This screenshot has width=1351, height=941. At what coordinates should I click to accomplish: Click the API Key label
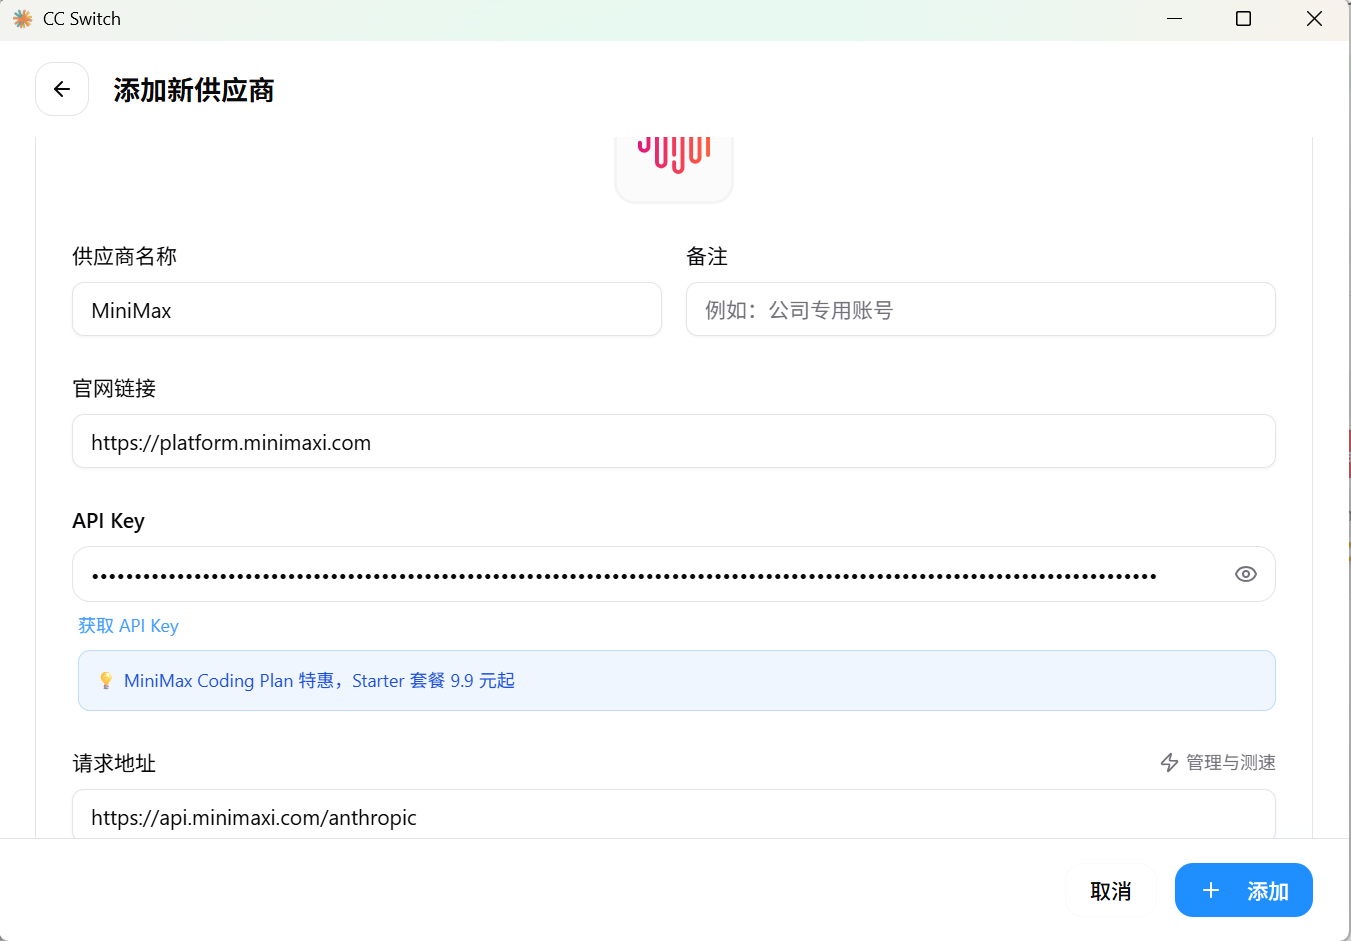click(x=108, y=521)
